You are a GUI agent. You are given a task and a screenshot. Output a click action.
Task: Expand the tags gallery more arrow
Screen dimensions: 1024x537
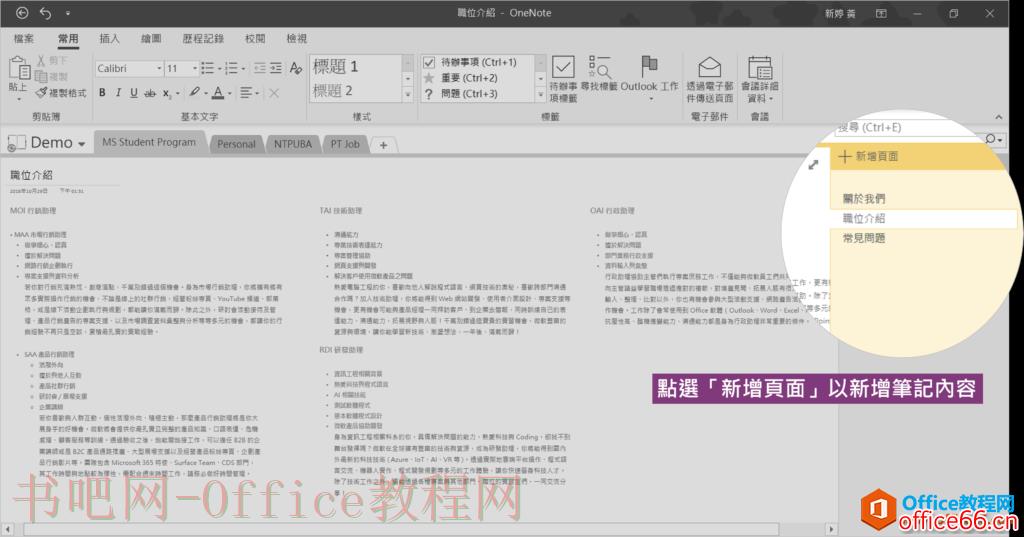(541, 95)
